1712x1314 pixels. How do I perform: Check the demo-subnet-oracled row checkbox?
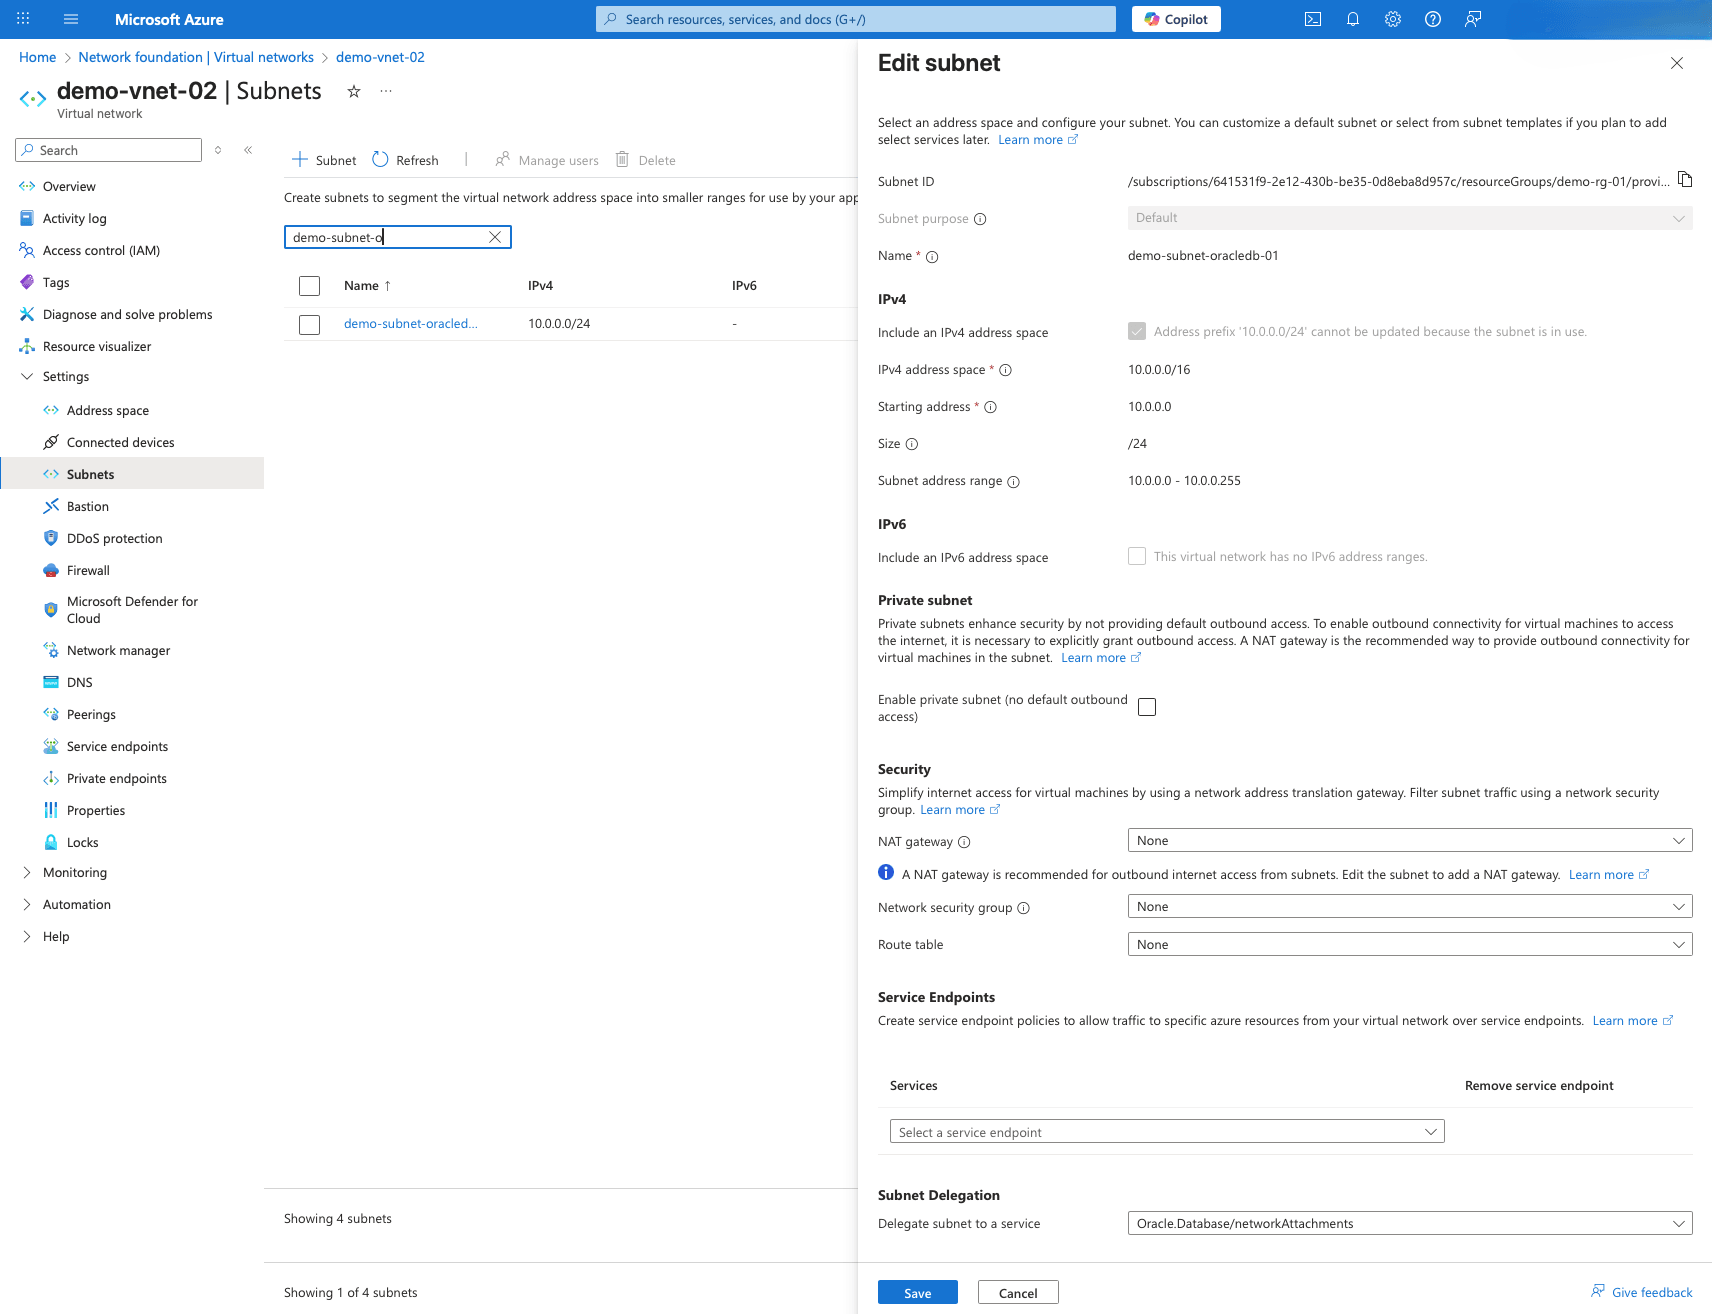pyautogui.click(x=309, y=324)
